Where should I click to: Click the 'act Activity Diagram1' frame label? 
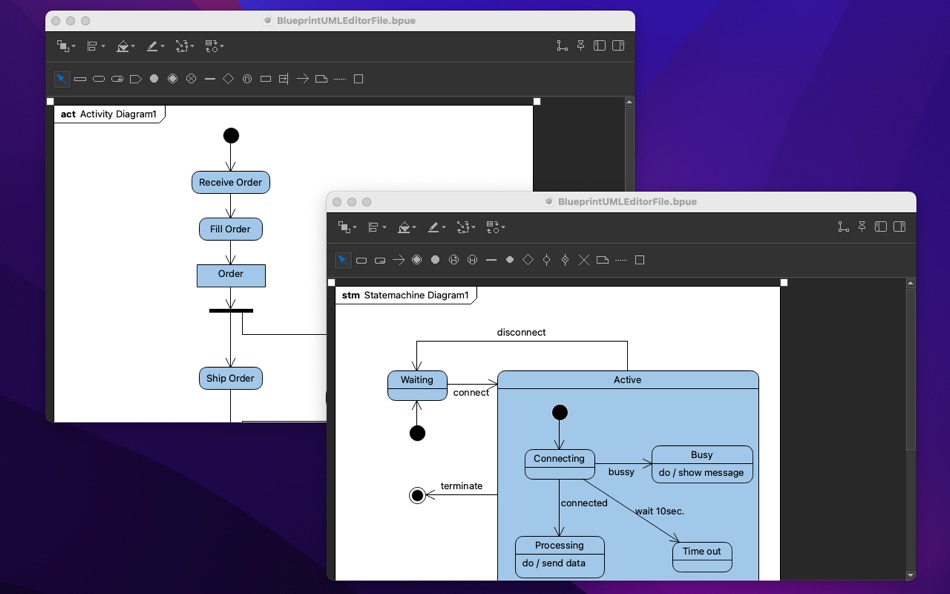click(x=109, y=114)
